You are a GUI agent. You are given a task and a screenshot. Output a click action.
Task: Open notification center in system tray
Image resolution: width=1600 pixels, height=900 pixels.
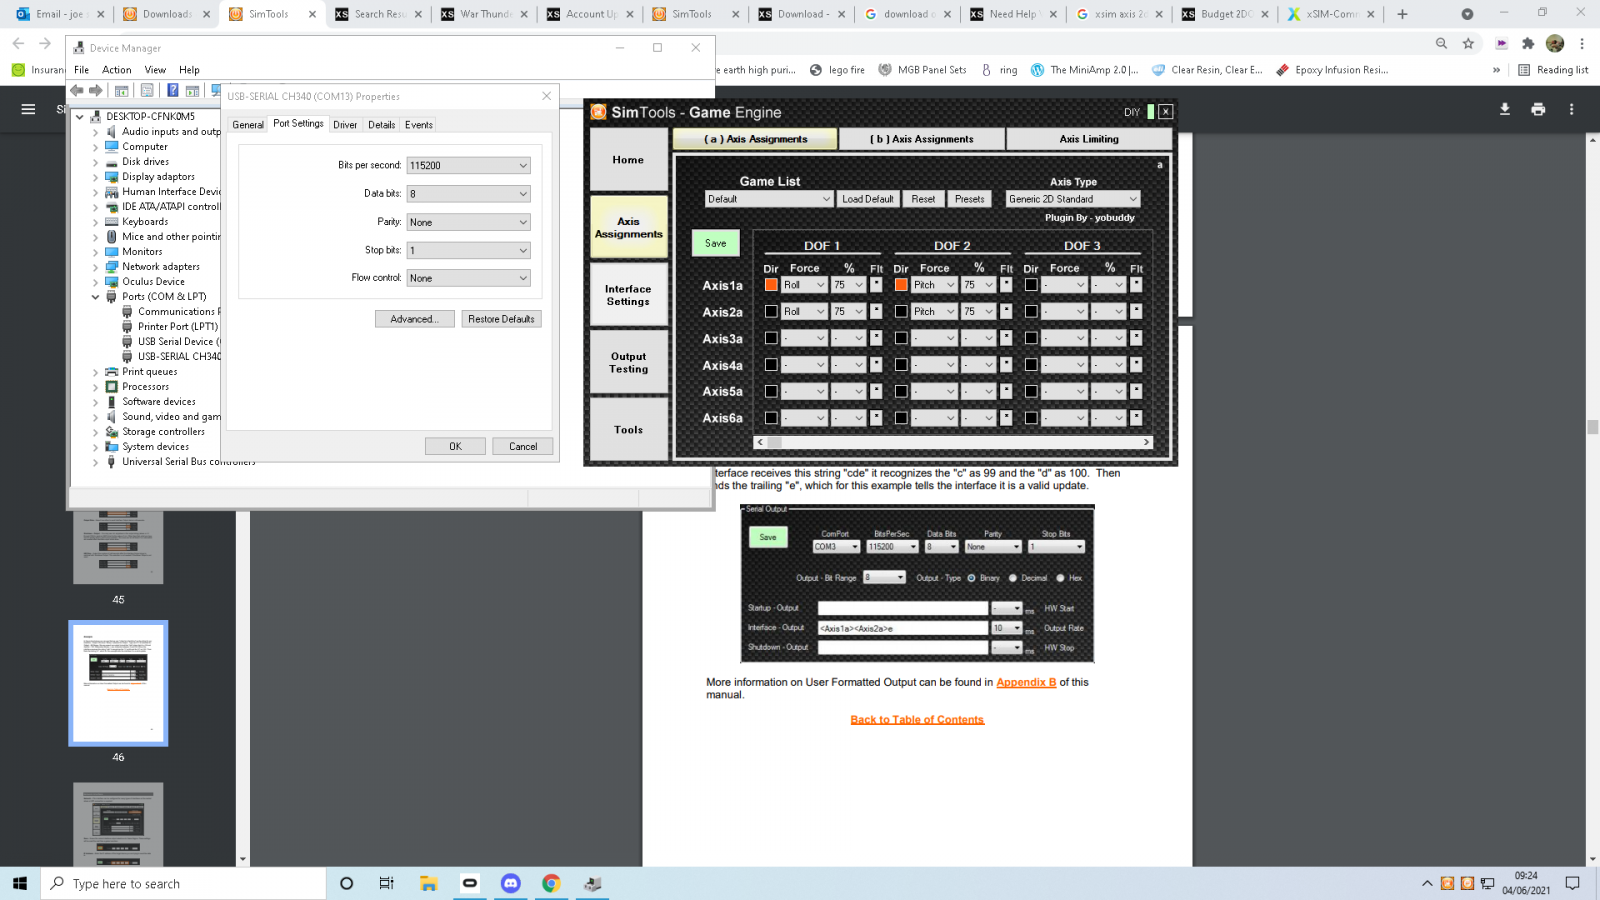click(1572, 883)
